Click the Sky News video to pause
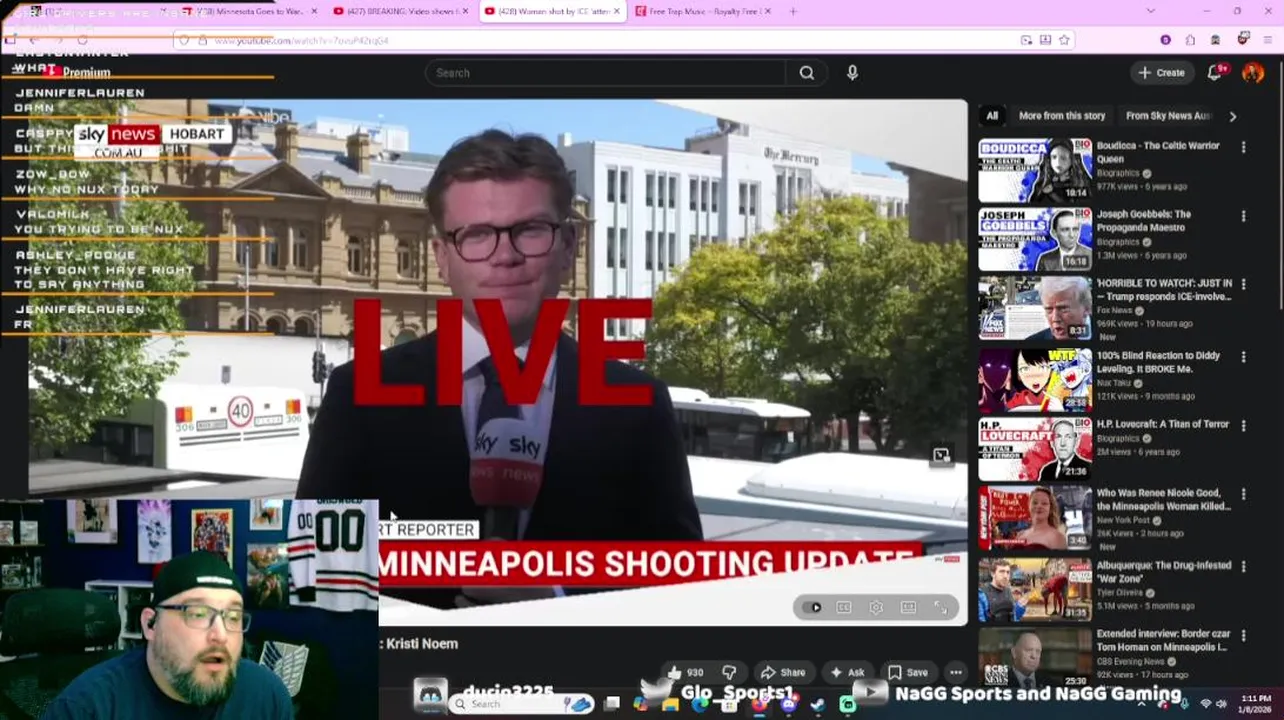This screenshot has height=720, width=1284. point(497,360)
